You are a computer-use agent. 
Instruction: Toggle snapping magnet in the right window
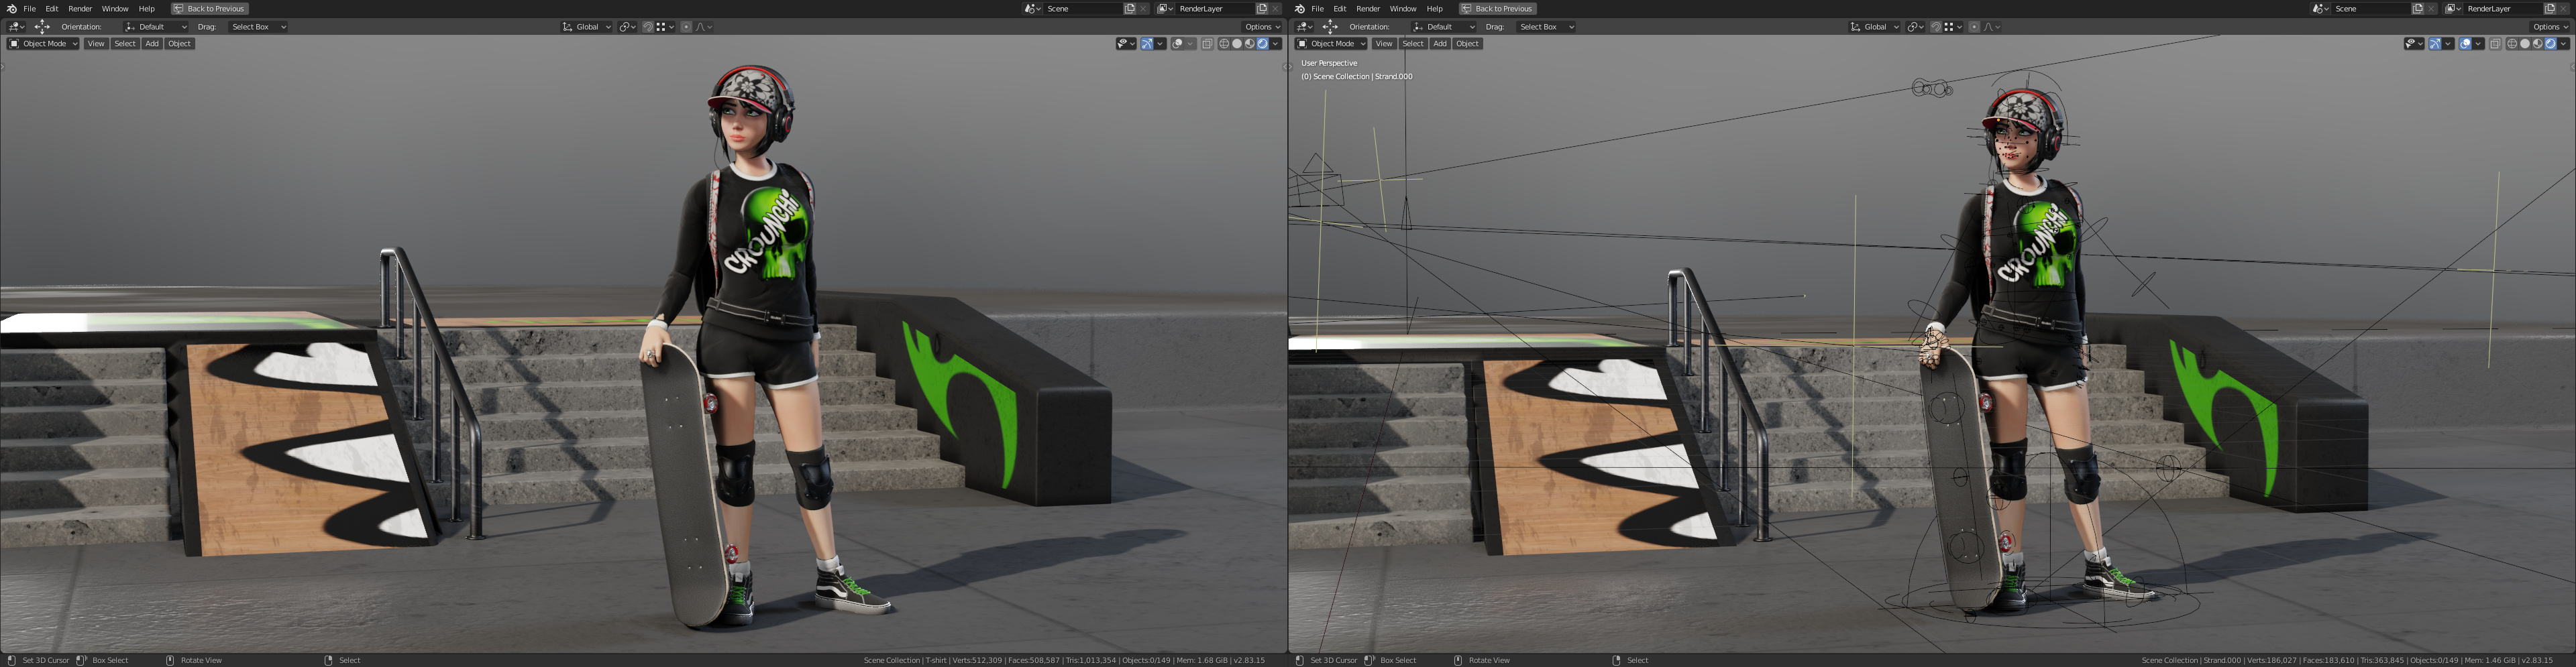click(1936, 27)
